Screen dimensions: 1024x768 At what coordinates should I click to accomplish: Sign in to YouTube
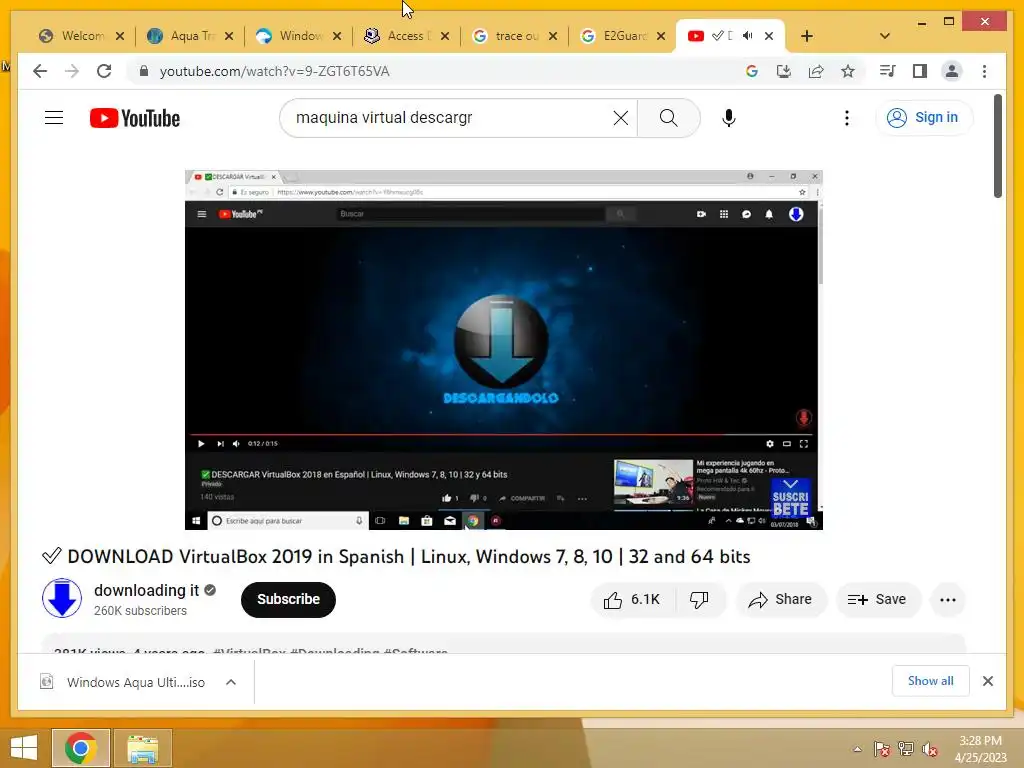(x=923, y=118)
